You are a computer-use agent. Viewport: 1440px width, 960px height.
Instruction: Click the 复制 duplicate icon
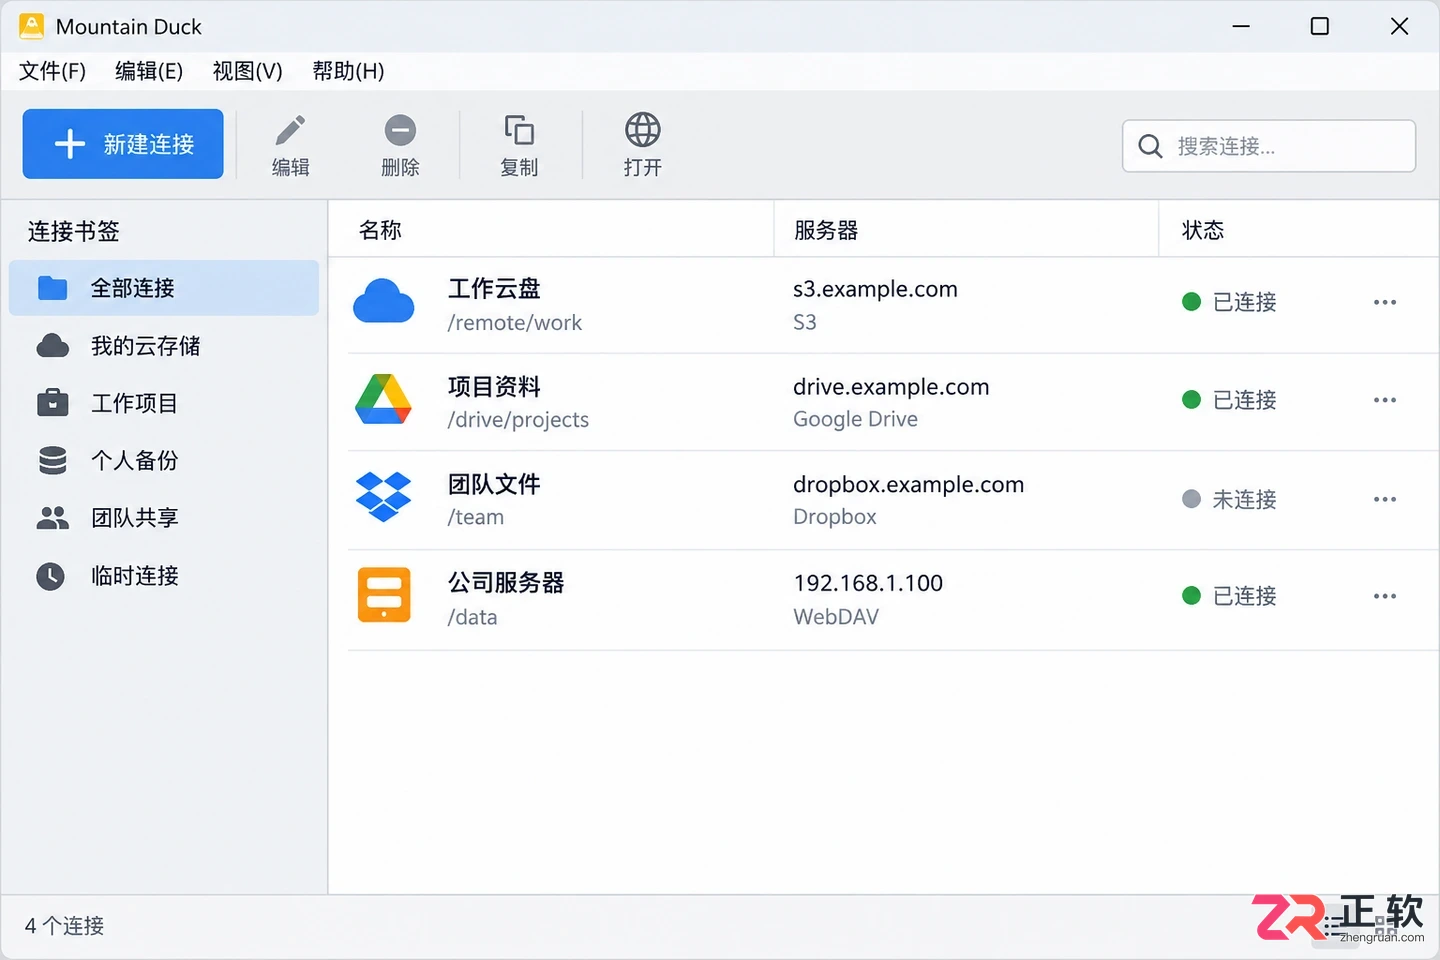click(x=519, y=130)
